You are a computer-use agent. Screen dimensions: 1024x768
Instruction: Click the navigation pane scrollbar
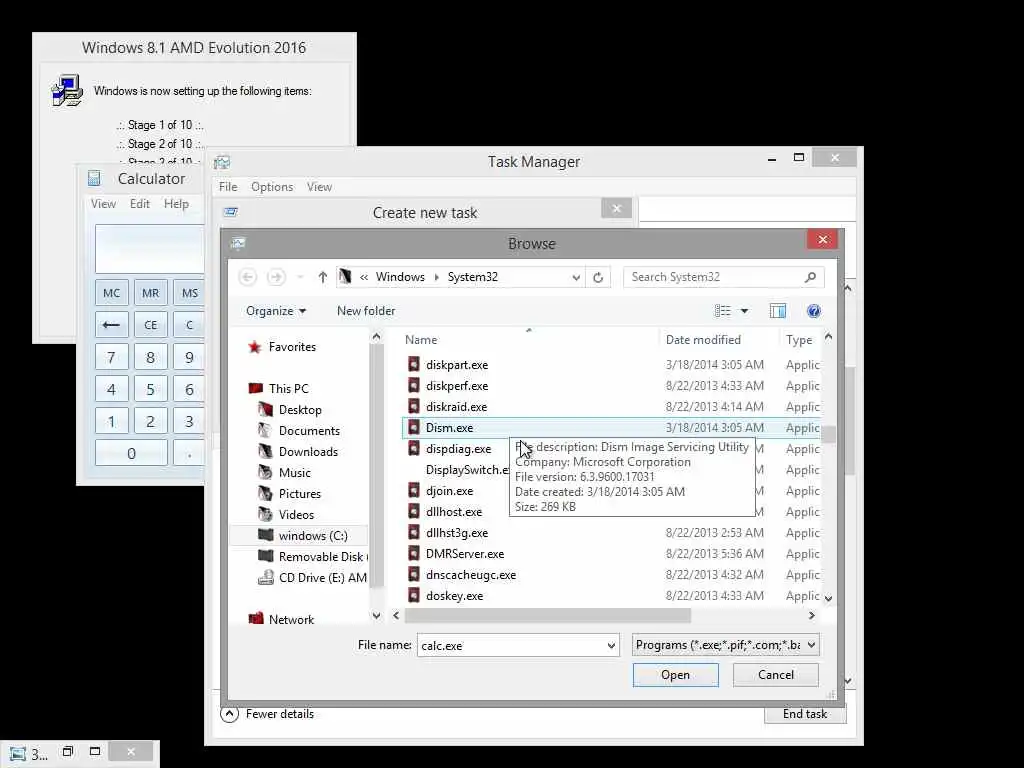(376, 465)
